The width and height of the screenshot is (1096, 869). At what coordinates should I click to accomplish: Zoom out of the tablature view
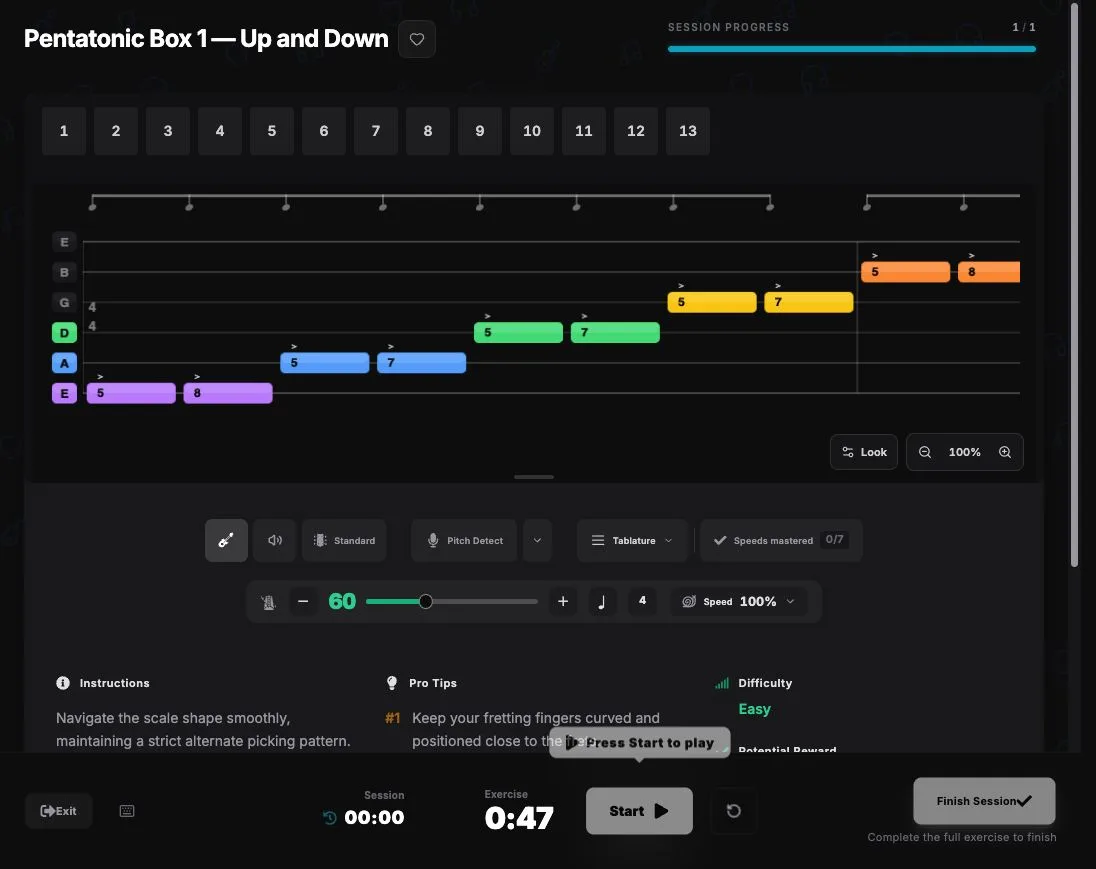924,452
